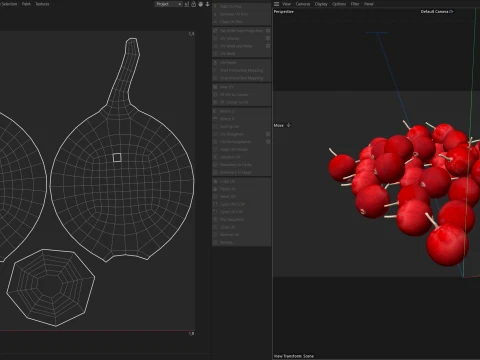This screenshot has width=480, height=360.
Task: Click the Line Up UV icon
Action: tap(215, 127)
